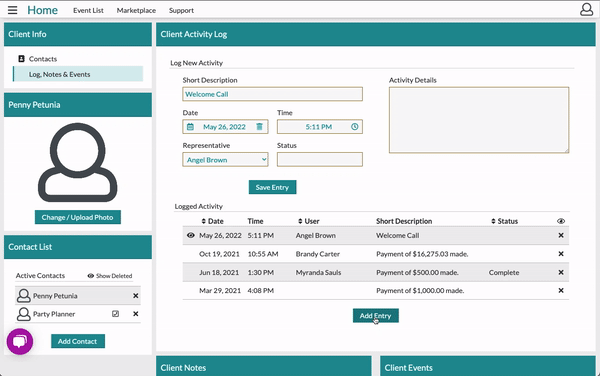Open the clock time picker icon
The width and height of the screenshot is (600, 376).
click(355, 127)
